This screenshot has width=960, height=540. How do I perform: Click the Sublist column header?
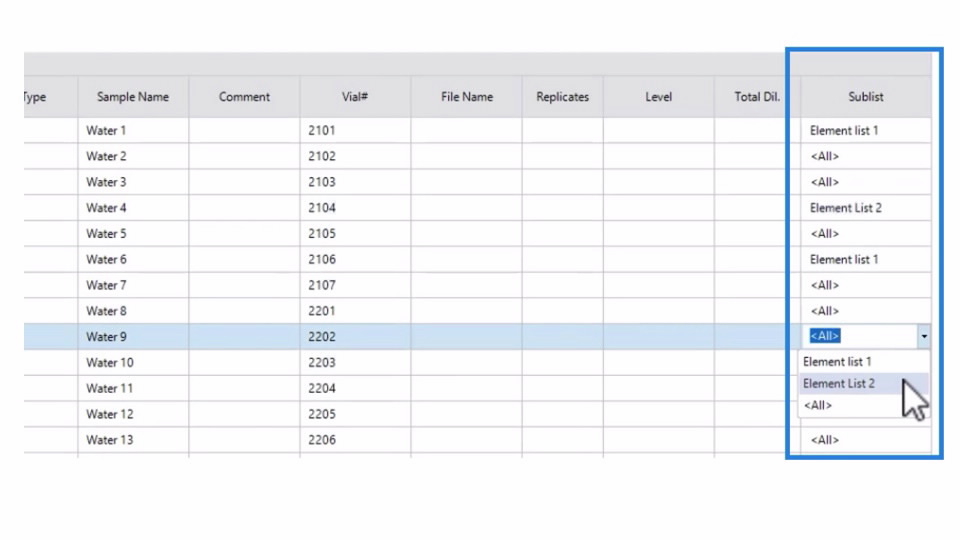click(865, 97)
